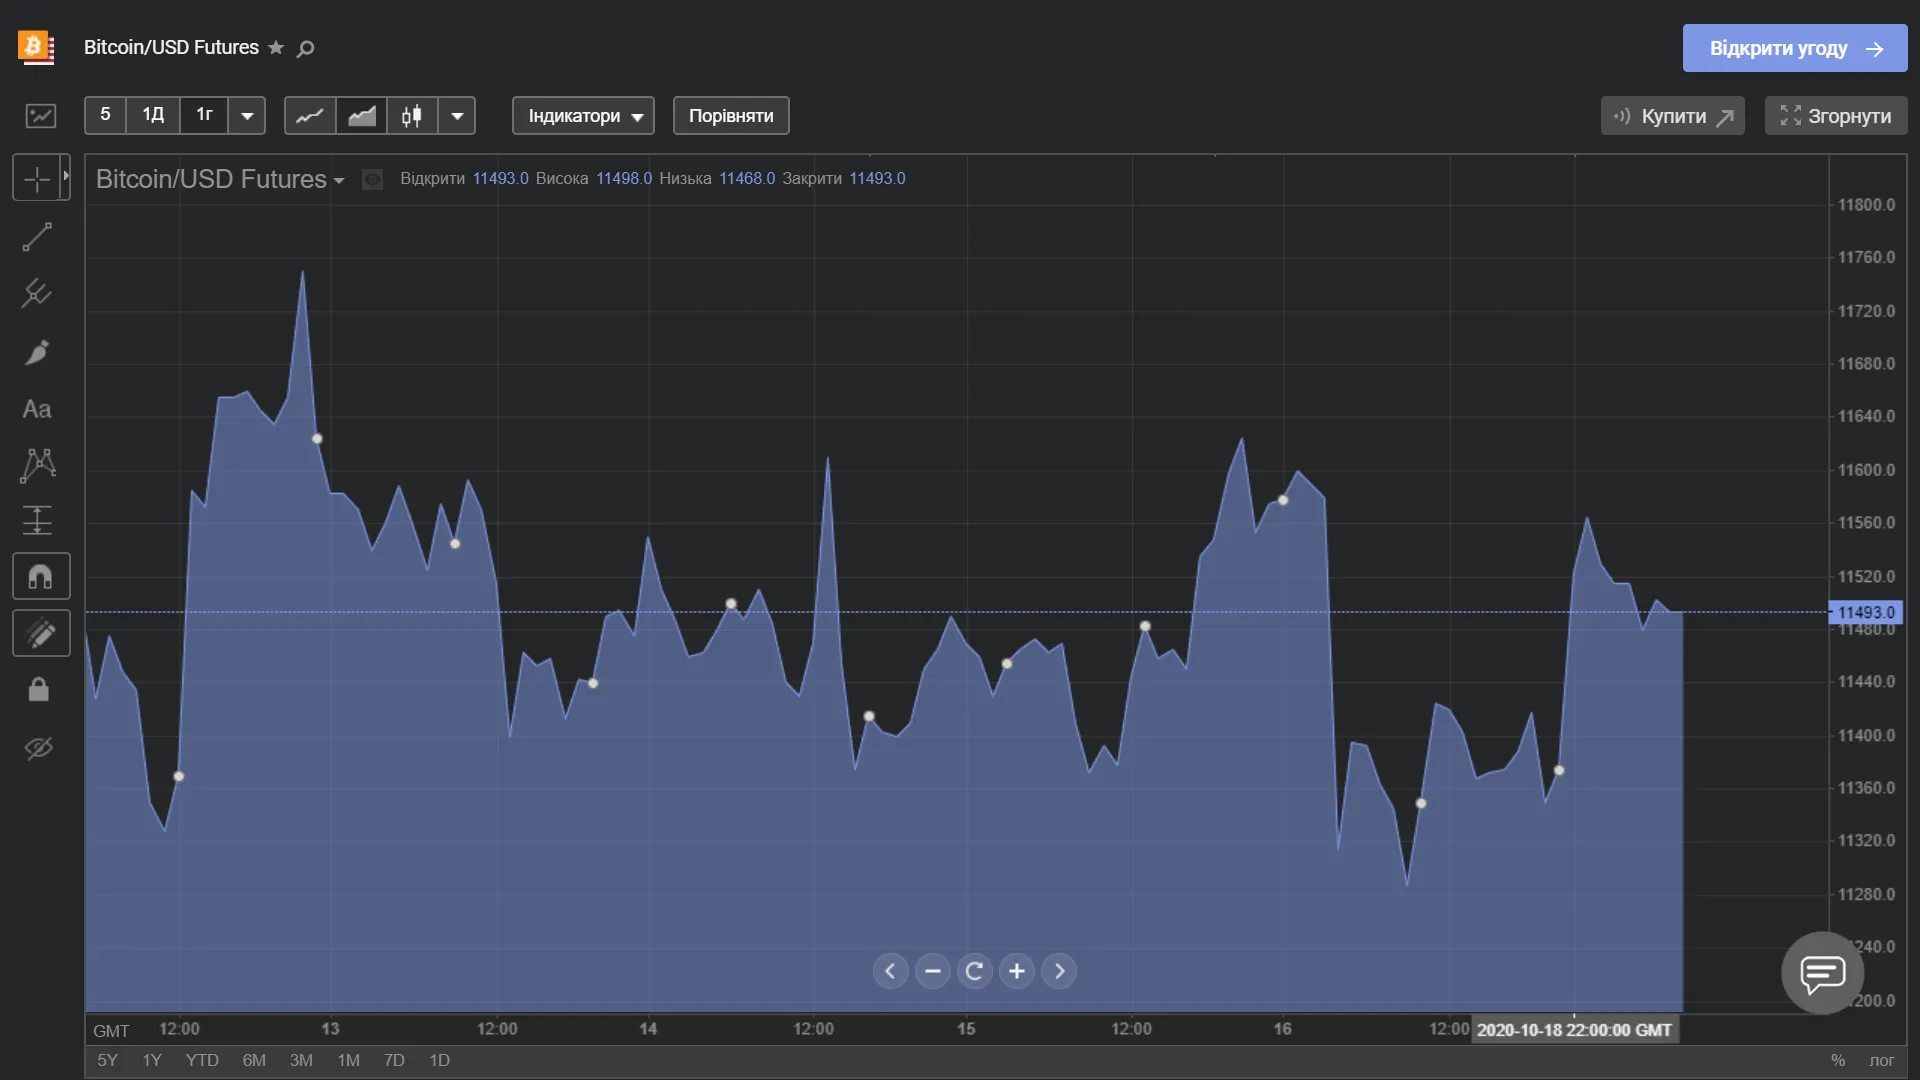Open the time interval dropdown arrow

click(x=247, y=116)
